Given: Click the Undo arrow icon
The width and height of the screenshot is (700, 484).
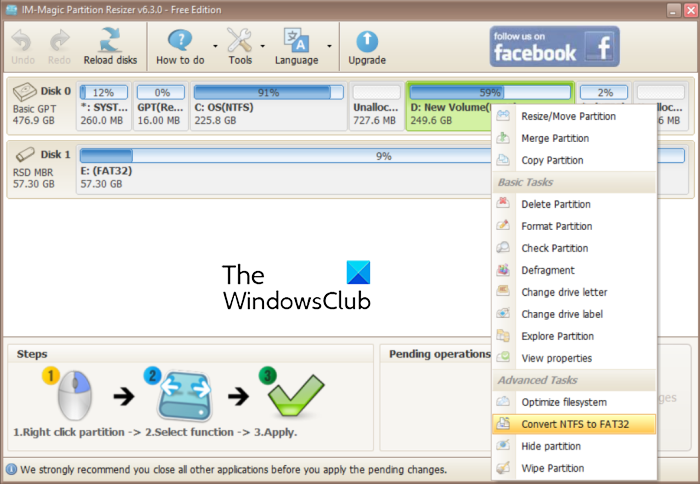Looking at the screenshot, I should 21,41.
